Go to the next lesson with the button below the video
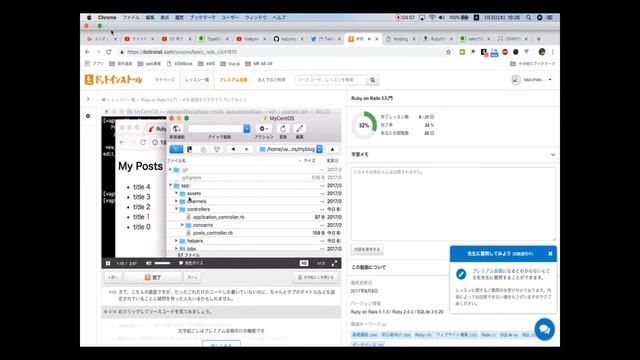 (192, 278)
